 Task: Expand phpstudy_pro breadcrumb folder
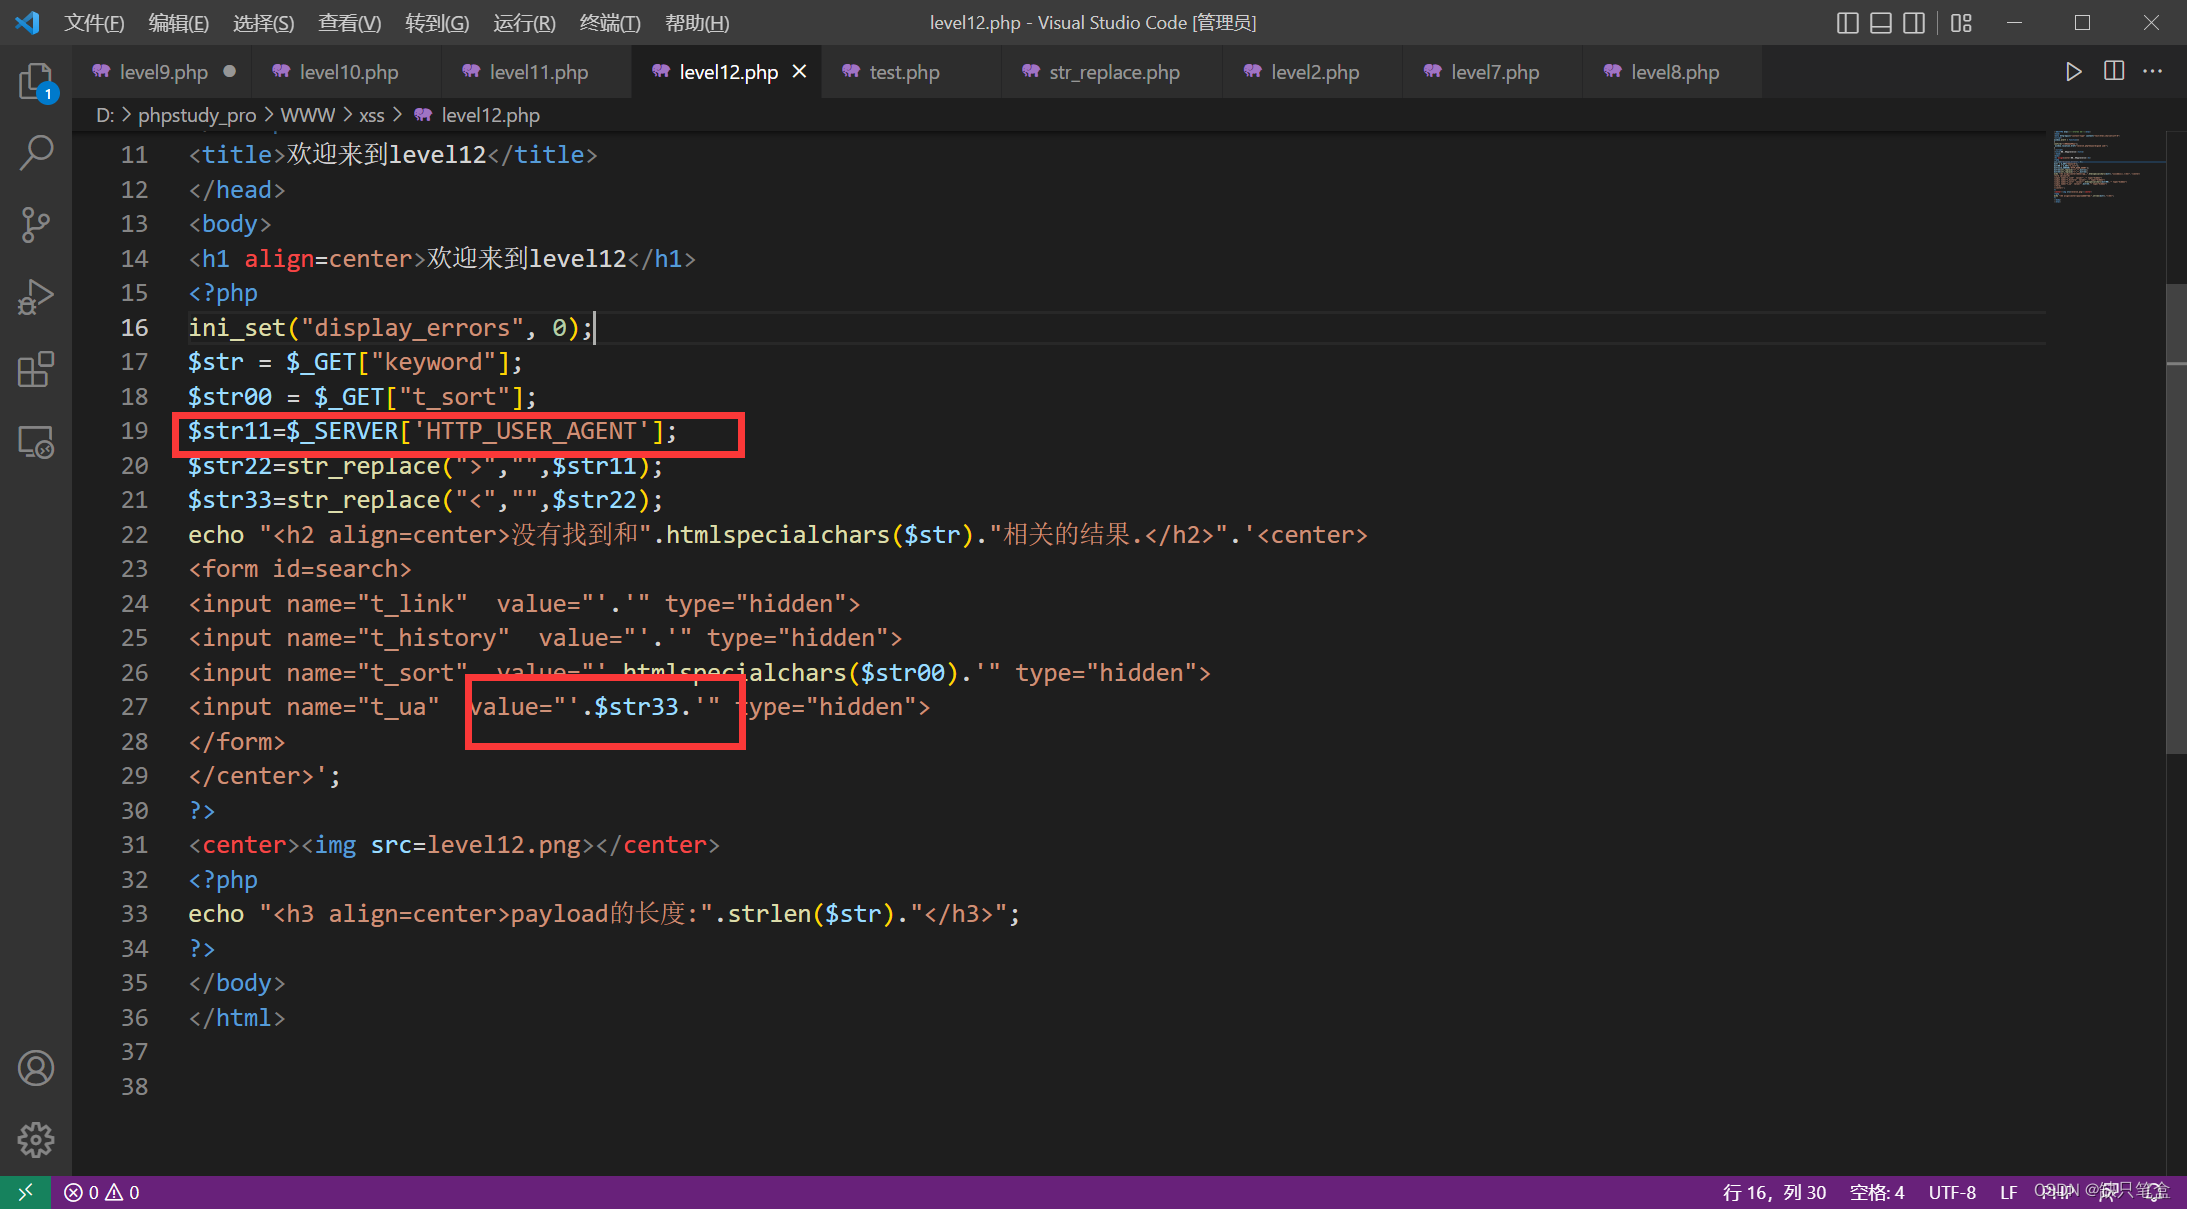tap(197, 115)
